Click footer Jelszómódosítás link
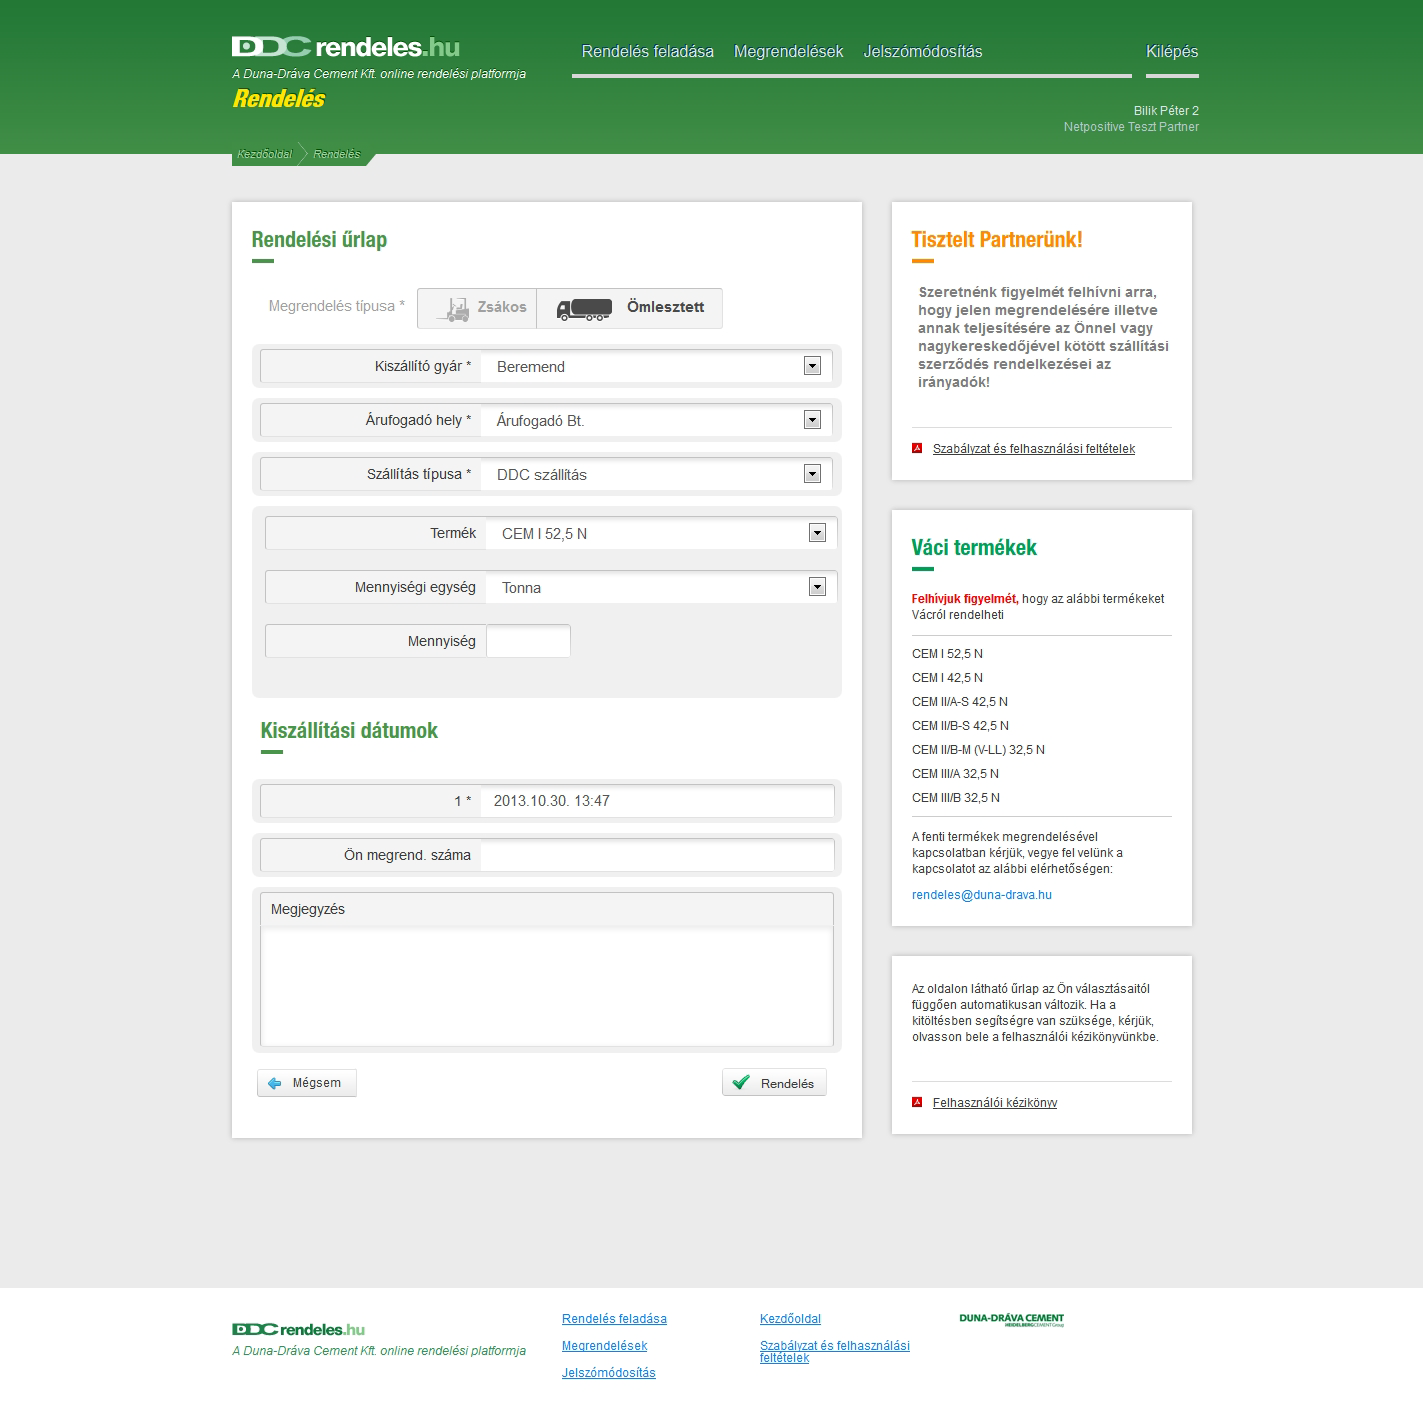This screenshot has height=1419, width=1423. click(609, 1373)
